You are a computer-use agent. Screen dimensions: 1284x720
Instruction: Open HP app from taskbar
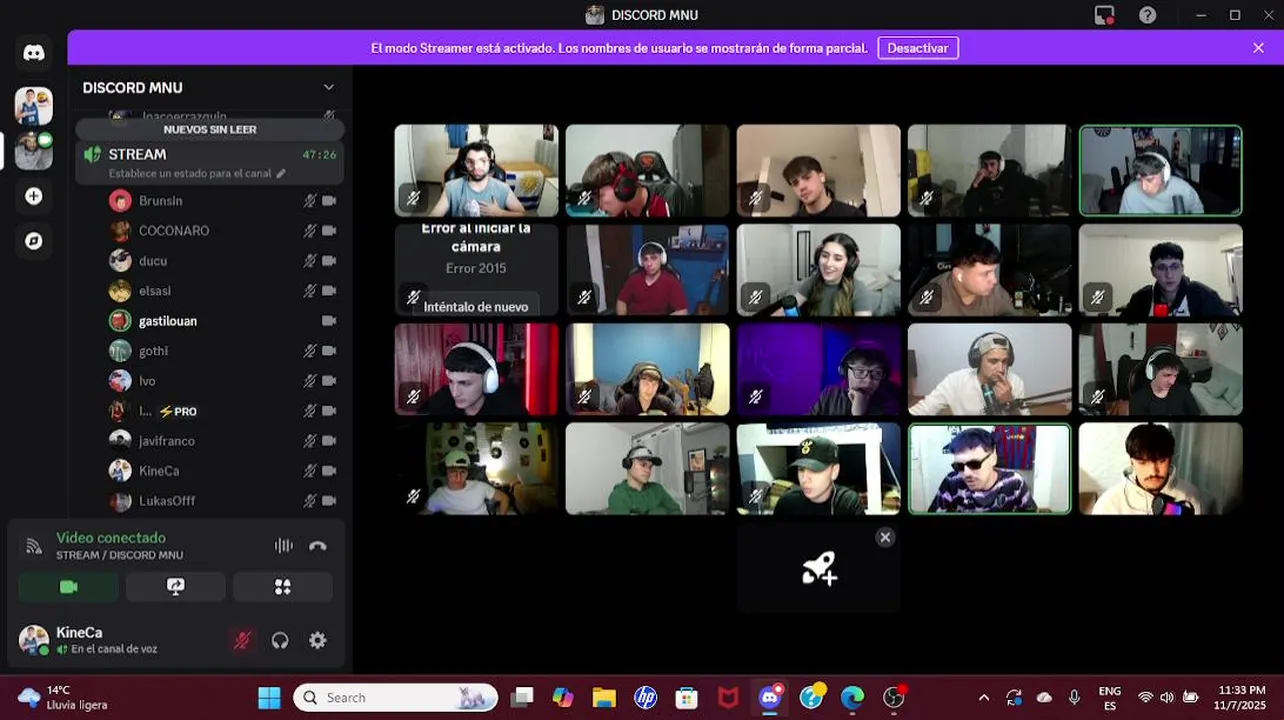[646, 697]
